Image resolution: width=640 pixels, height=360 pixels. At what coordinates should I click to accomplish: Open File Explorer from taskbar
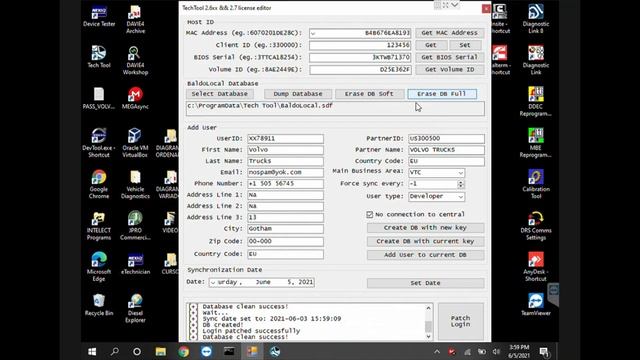point(160,351)
